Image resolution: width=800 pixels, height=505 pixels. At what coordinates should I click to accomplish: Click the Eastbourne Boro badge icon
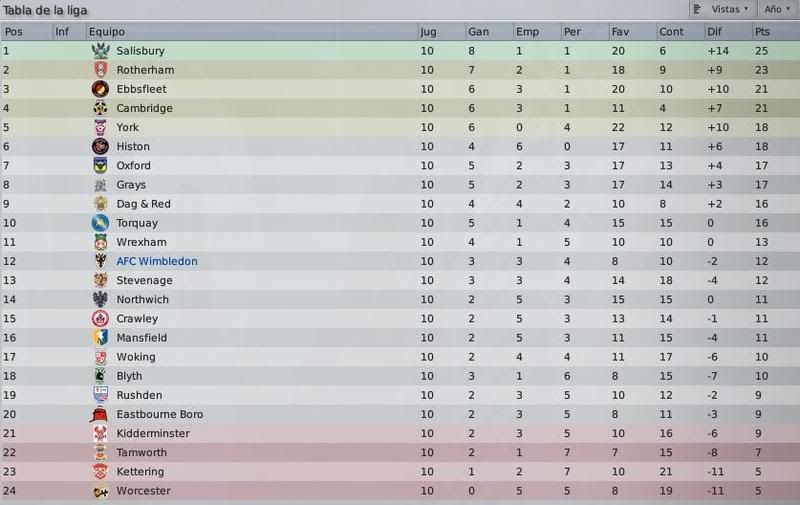tap(99, 414)
